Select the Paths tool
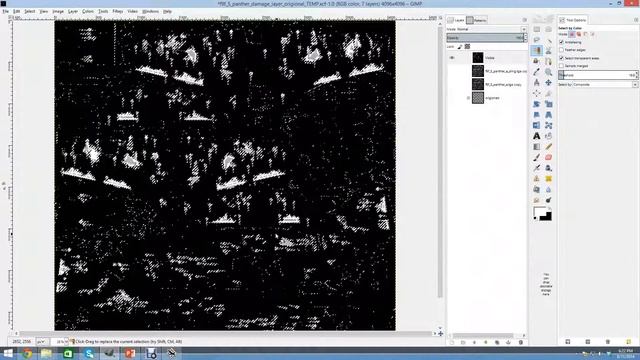The image size is (640, 360). (549, 61)
